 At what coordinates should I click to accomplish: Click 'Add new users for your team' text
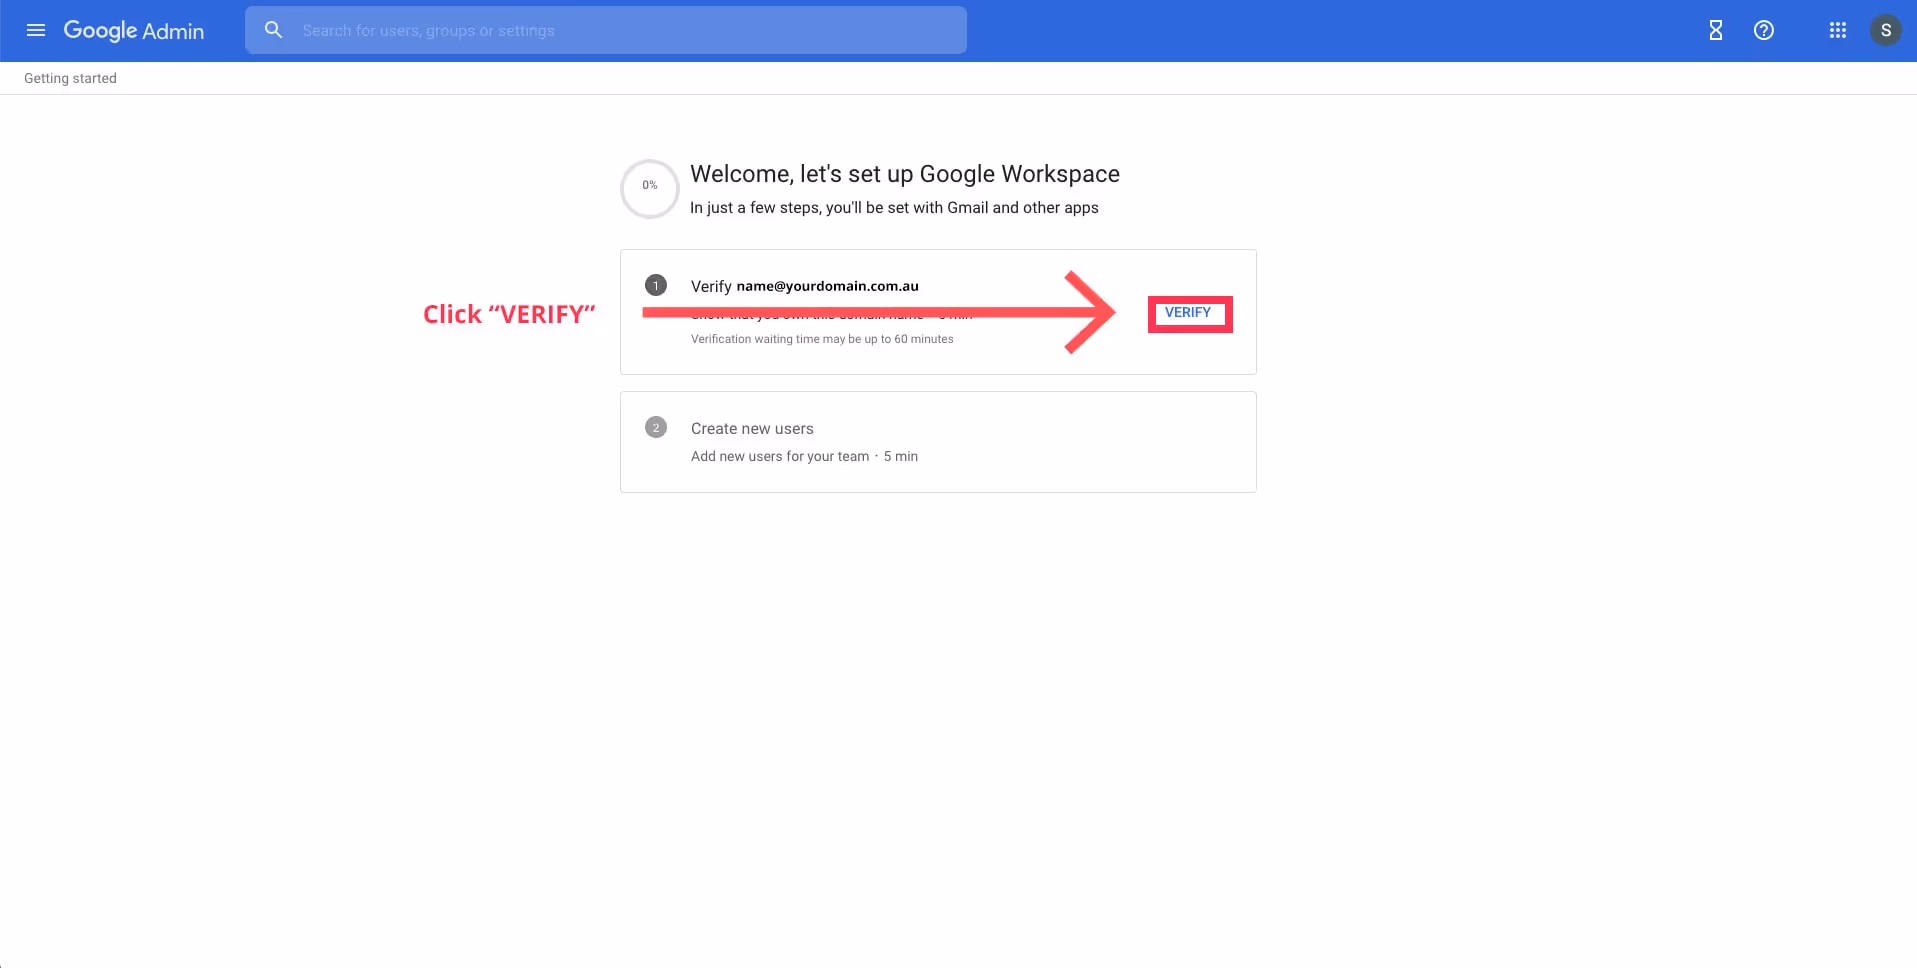pyautogui.click(x=780, y=456)
